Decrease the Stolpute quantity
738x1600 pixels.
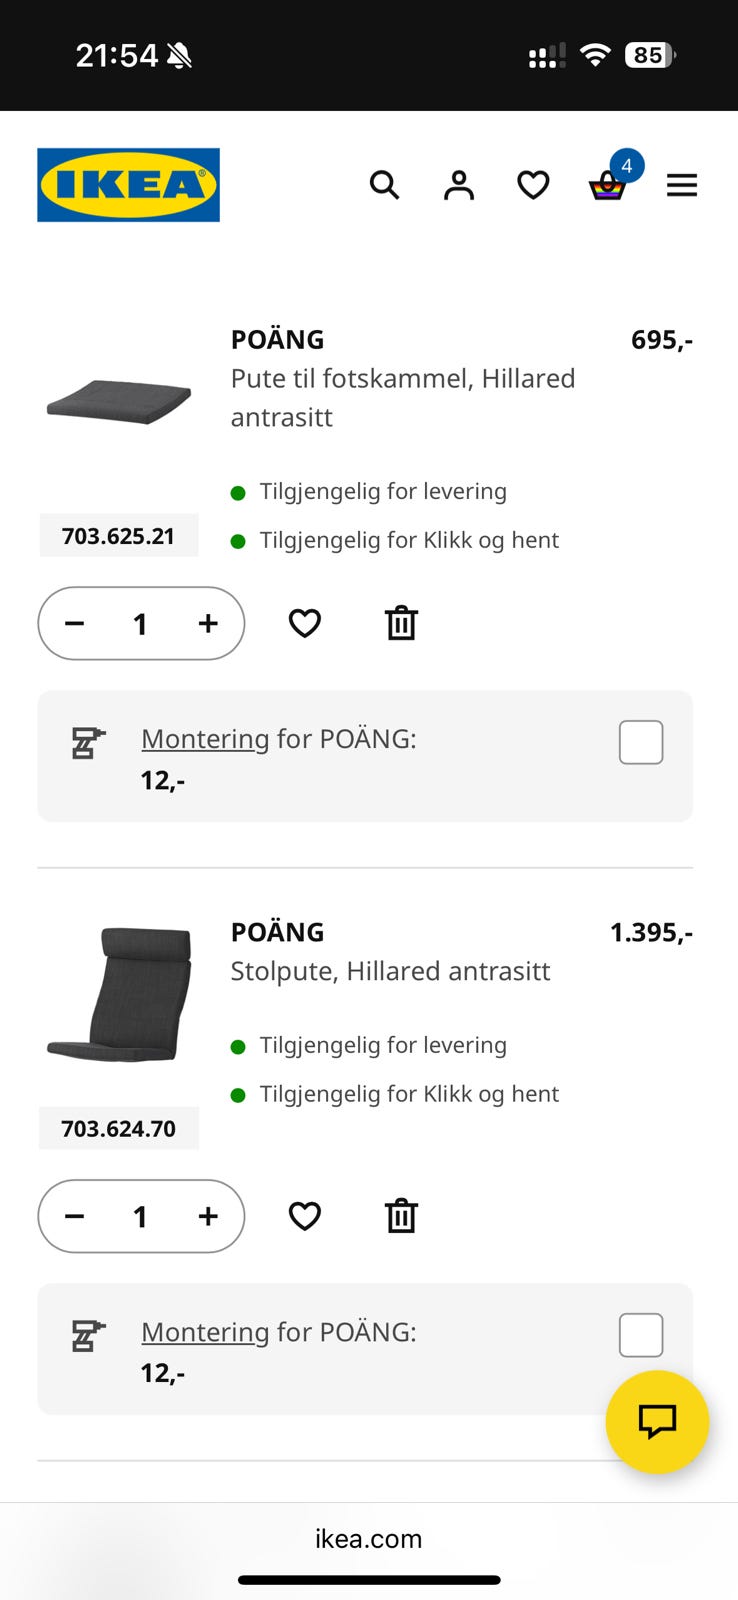coord(75,1216)
